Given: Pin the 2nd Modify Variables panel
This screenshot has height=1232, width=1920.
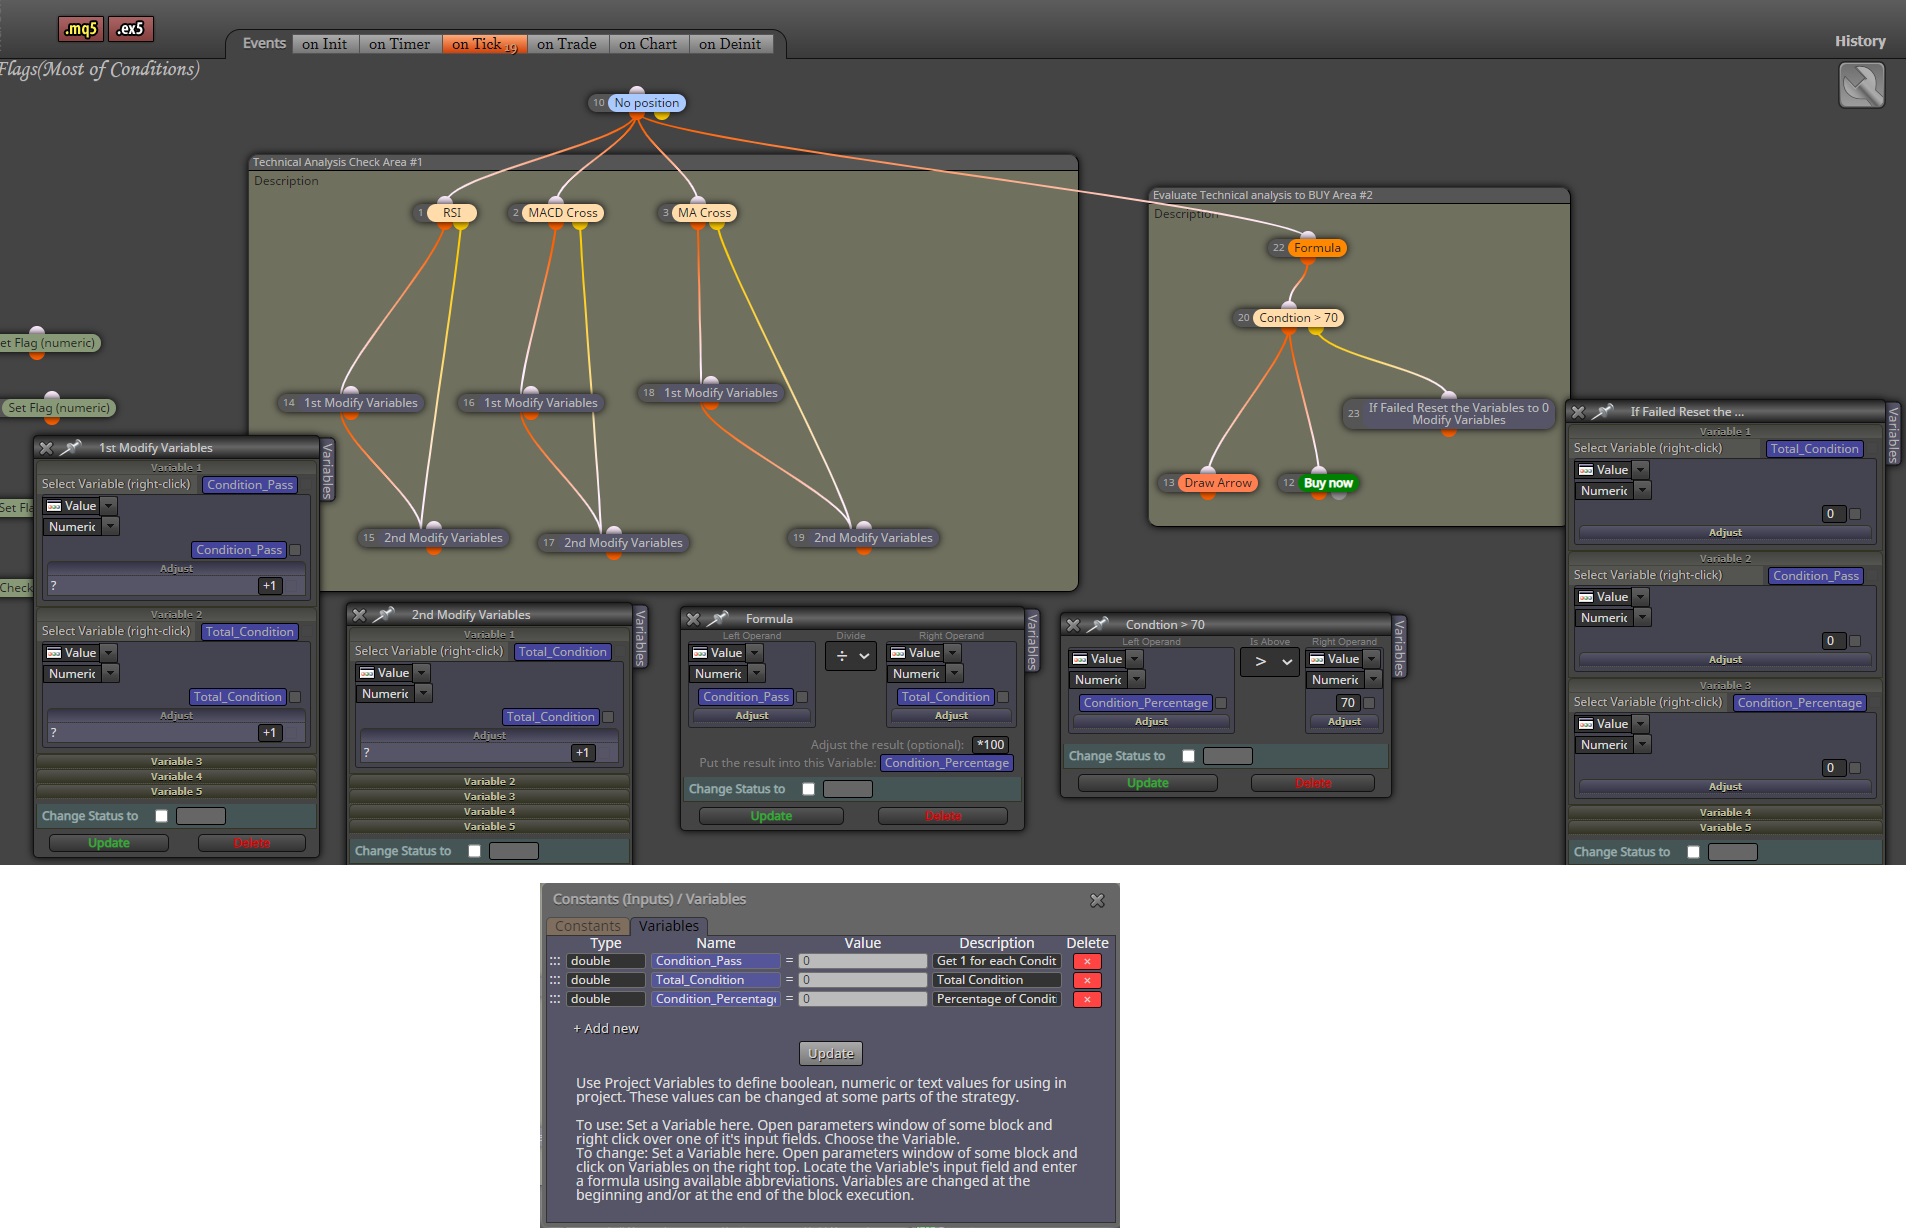Looking at the screenshot, I should click(x=385, y=615).
